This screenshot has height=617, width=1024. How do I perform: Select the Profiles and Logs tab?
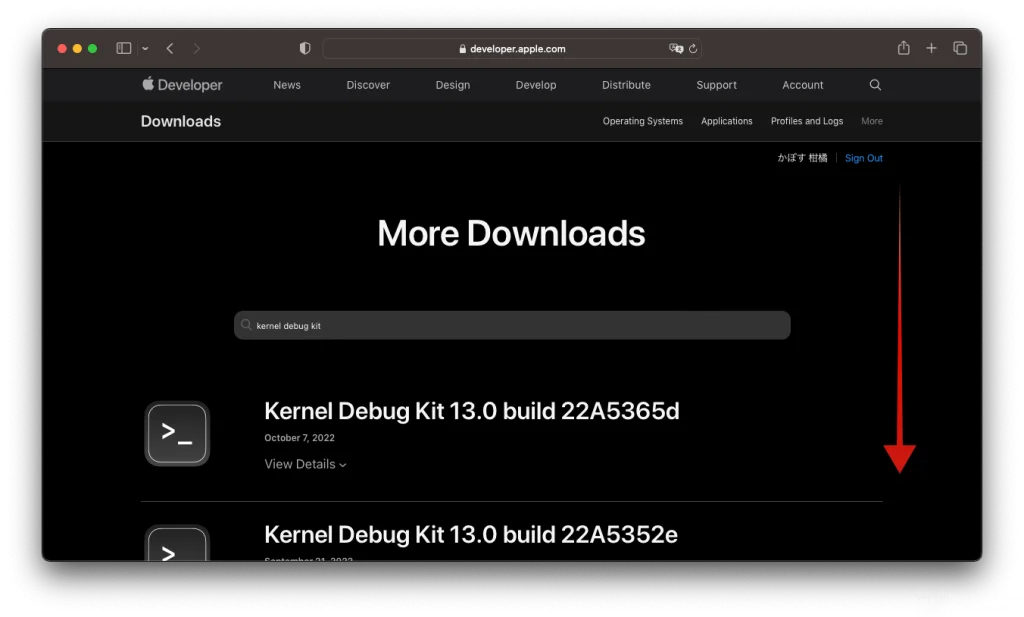pos(806,121)
